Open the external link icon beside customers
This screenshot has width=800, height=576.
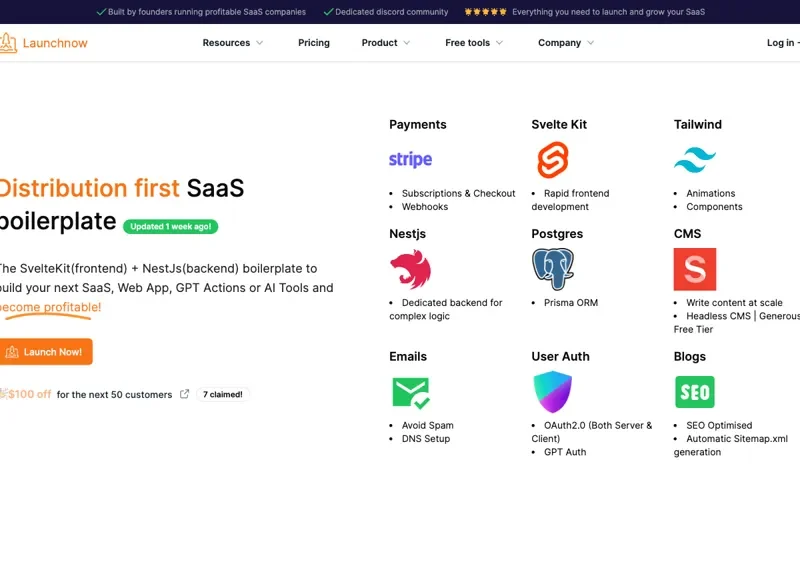(x=184, y=394)
